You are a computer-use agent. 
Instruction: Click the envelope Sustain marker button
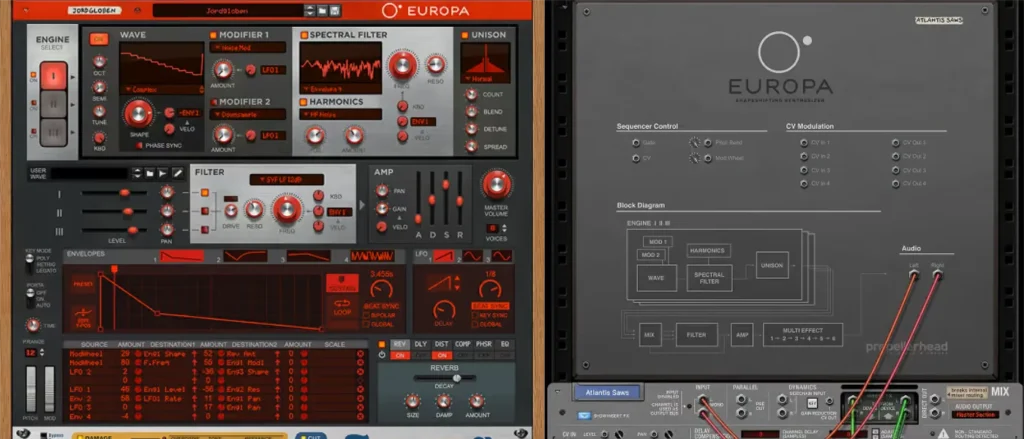pyautogui.click(x=343, y=284)
